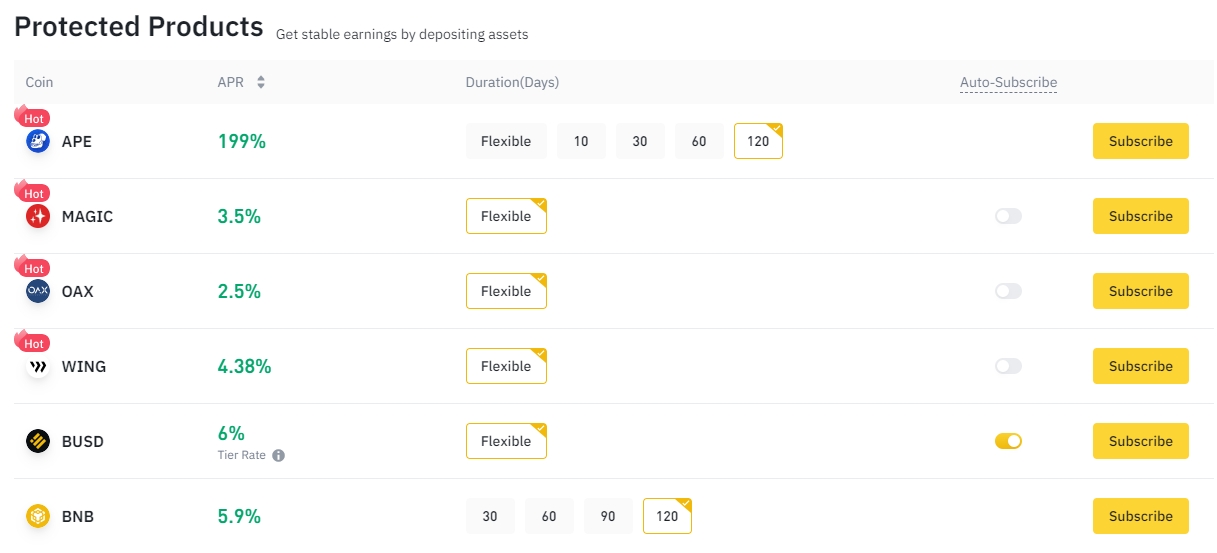Click the BUSD coin icon

[38, 441]
